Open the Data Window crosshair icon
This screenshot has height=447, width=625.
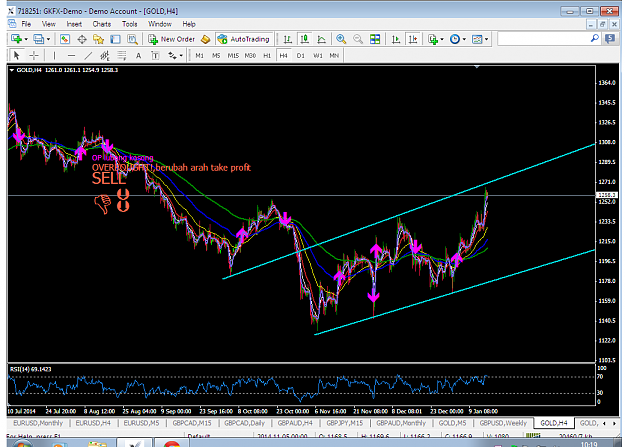pos(82,39)
